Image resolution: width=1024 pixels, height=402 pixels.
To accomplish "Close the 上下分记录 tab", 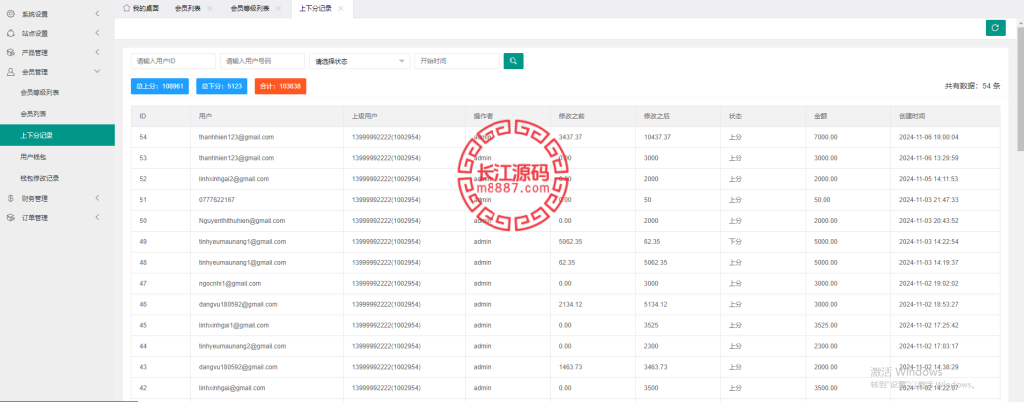I will [340, 8].
